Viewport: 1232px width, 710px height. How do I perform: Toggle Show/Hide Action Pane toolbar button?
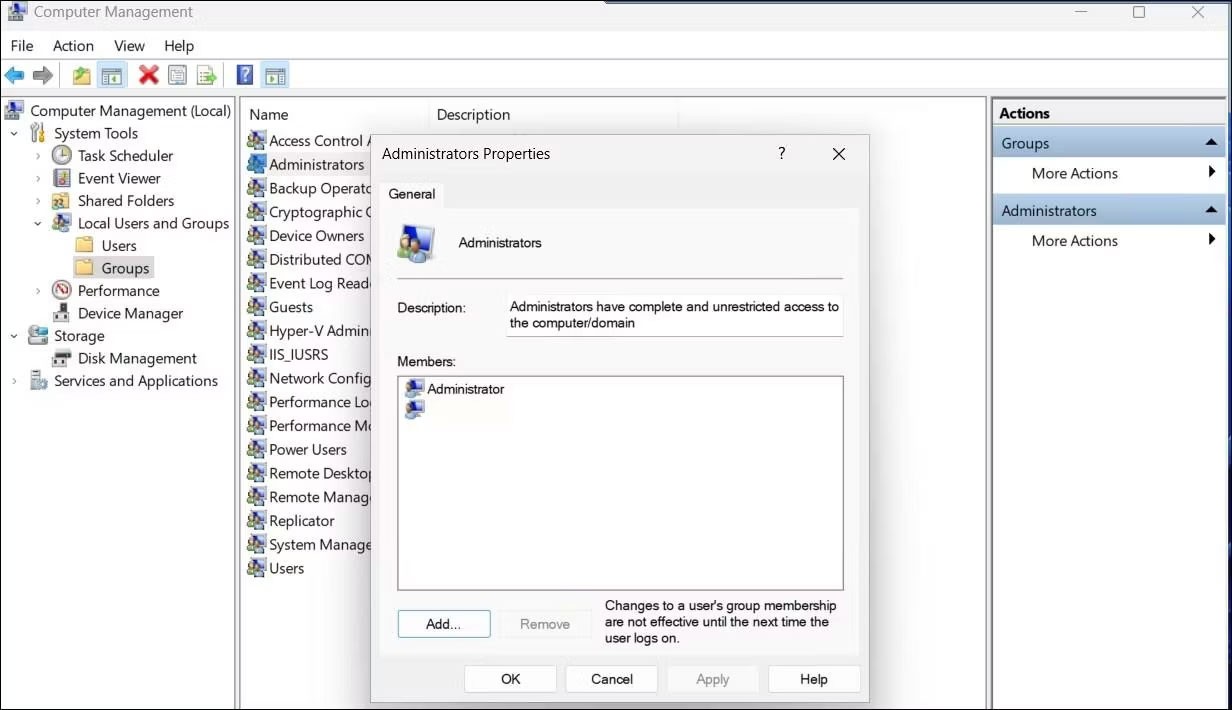[x=275, y=75]
